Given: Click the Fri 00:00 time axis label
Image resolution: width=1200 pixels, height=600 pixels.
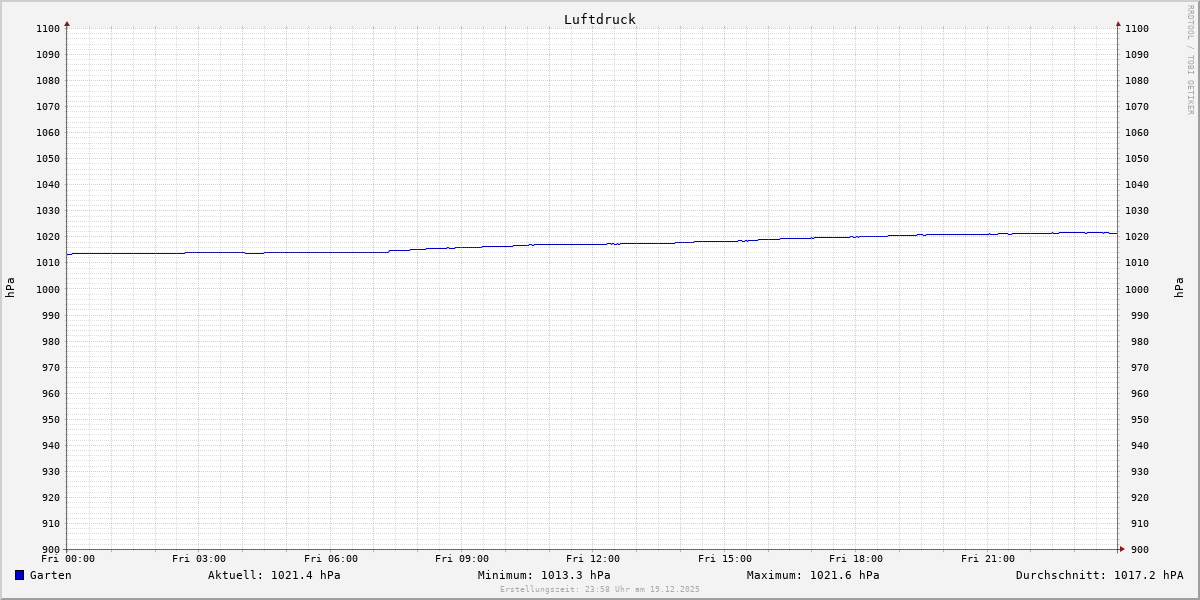Looking at the screenshot, I should (x=68, y=559).
